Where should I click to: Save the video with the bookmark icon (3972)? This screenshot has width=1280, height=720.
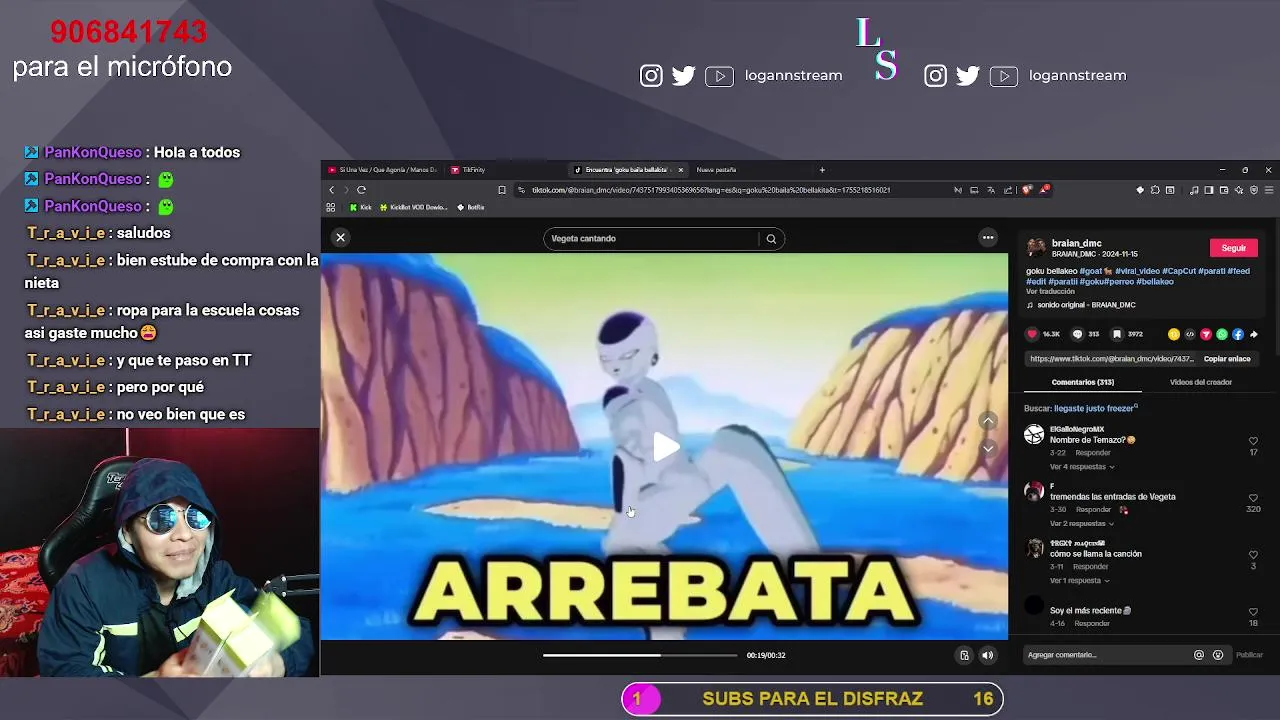[x=1117, y=334]
